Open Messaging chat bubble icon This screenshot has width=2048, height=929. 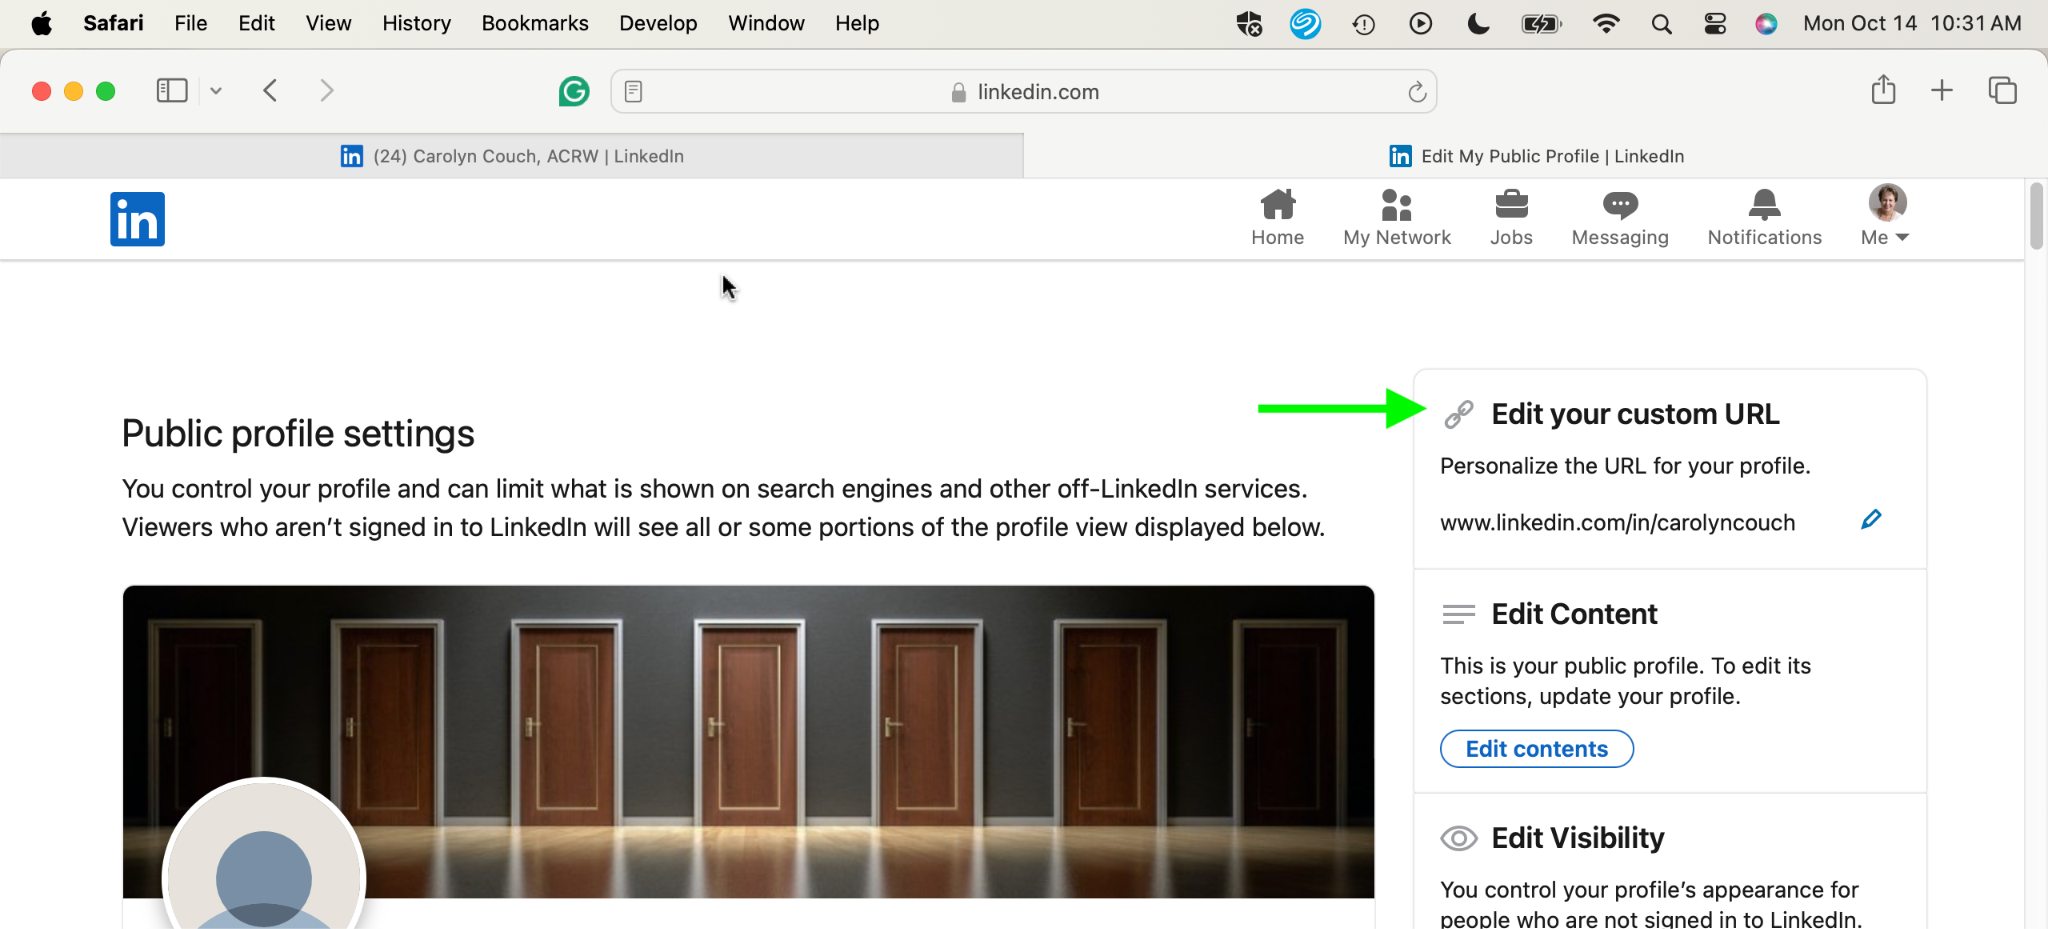pos(1620,205)
